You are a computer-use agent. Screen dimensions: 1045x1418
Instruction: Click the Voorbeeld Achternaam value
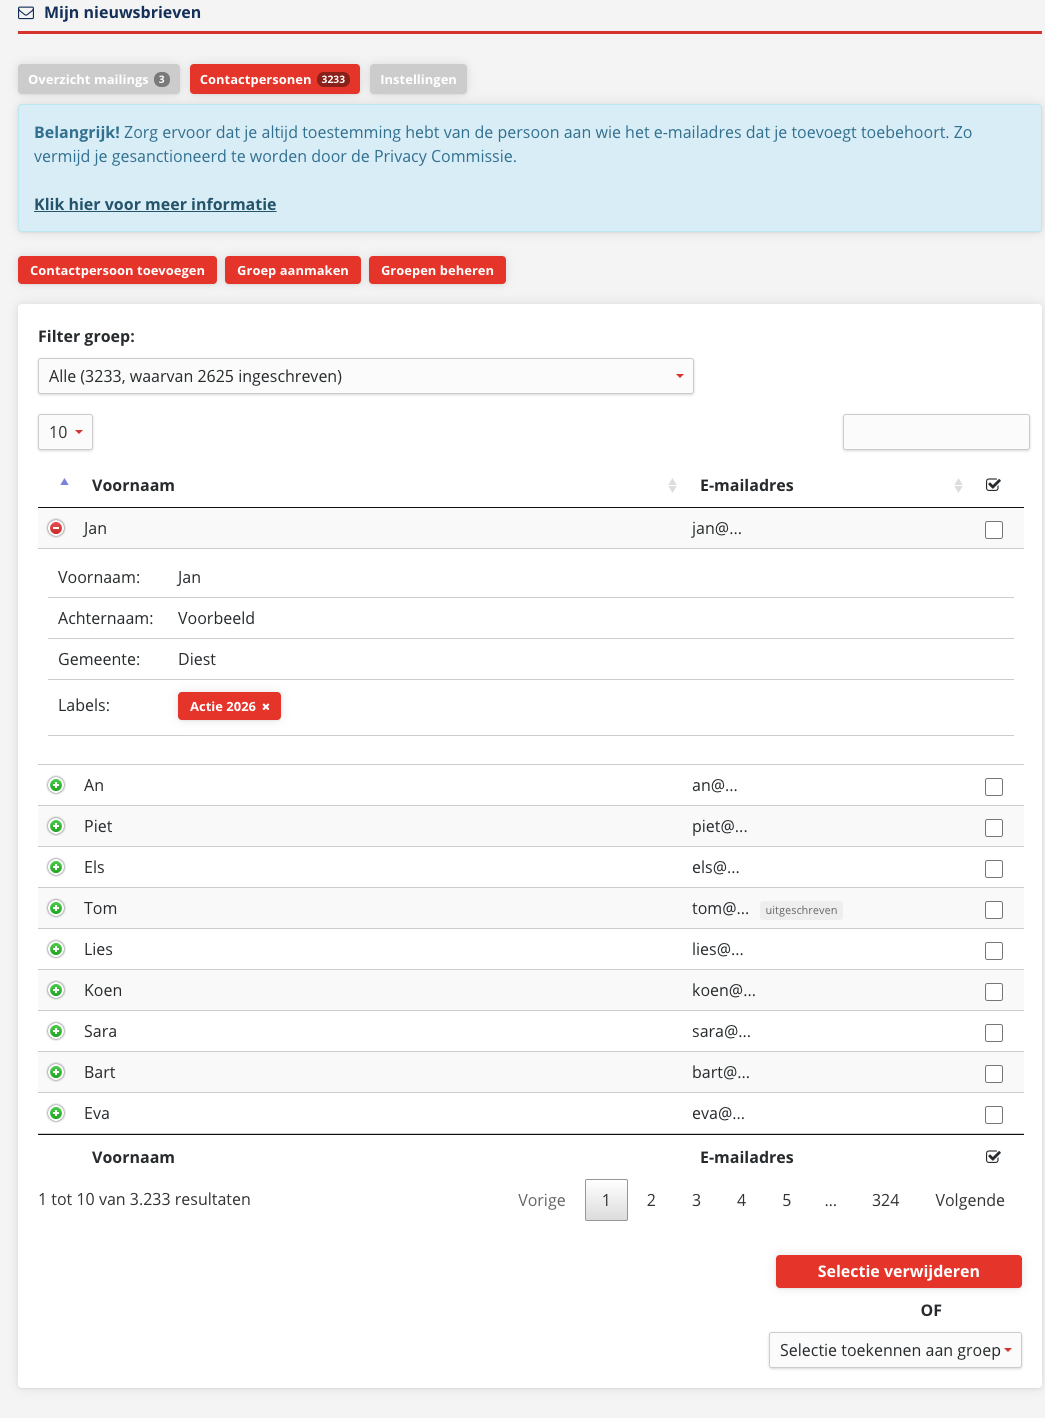point(216,618)
